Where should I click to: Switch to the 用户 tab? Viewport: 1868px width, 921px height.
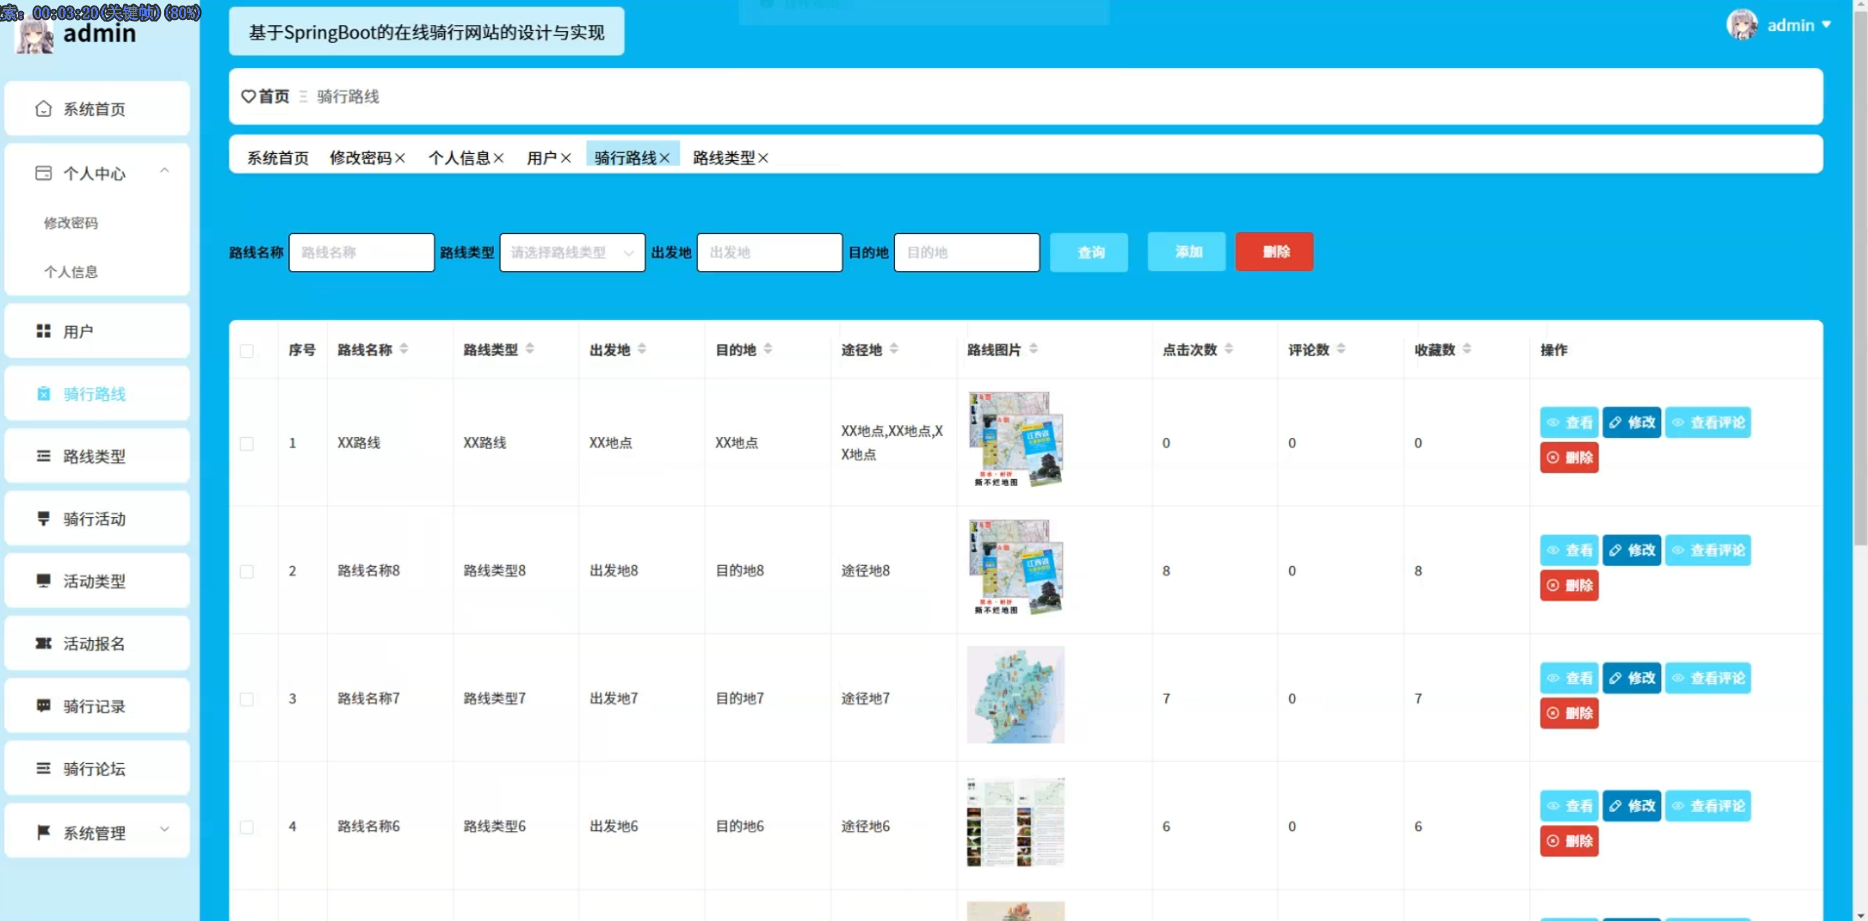pos(542,158)
